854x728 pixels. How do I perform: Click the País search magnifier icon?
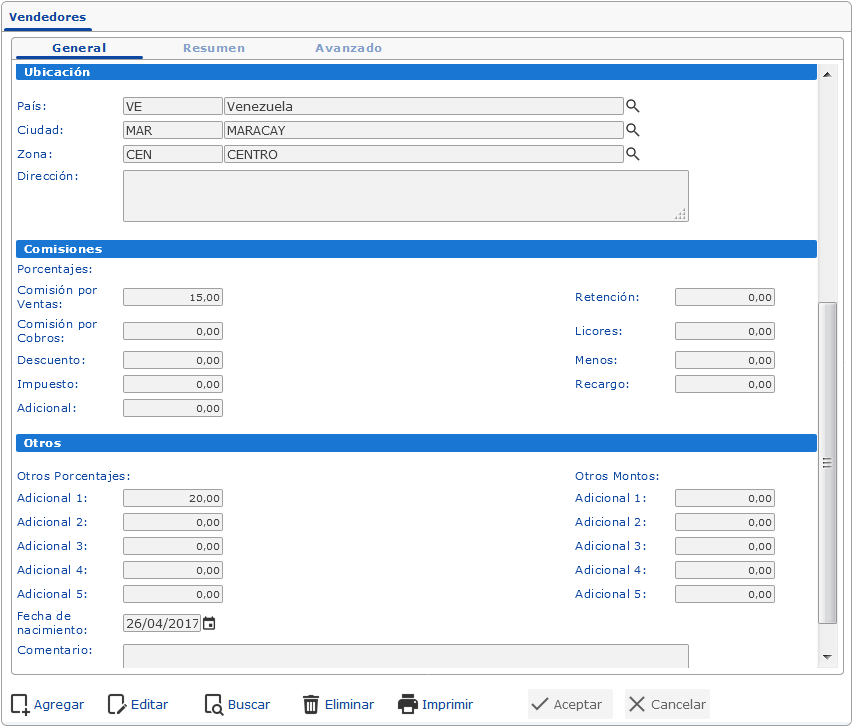point(632,106)
